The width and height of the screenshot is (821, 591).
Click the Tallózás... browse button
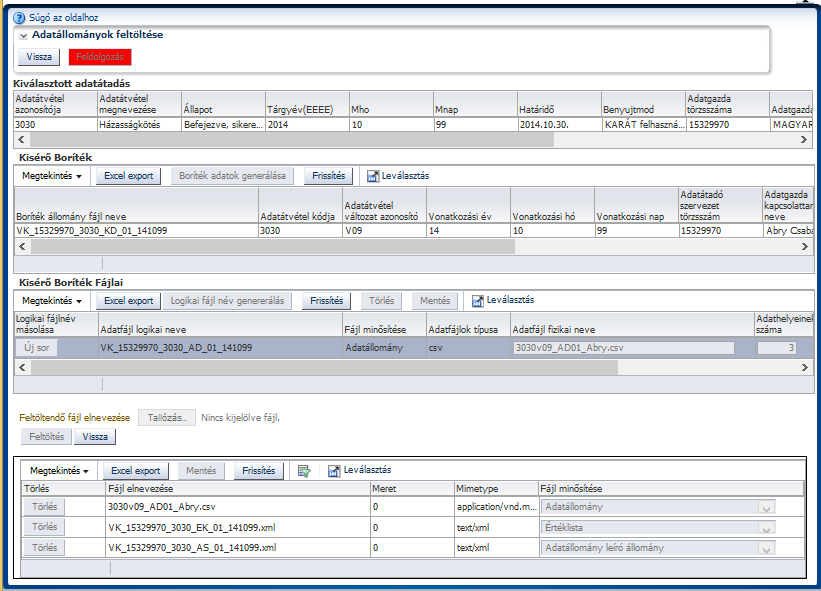coord(167,418)
